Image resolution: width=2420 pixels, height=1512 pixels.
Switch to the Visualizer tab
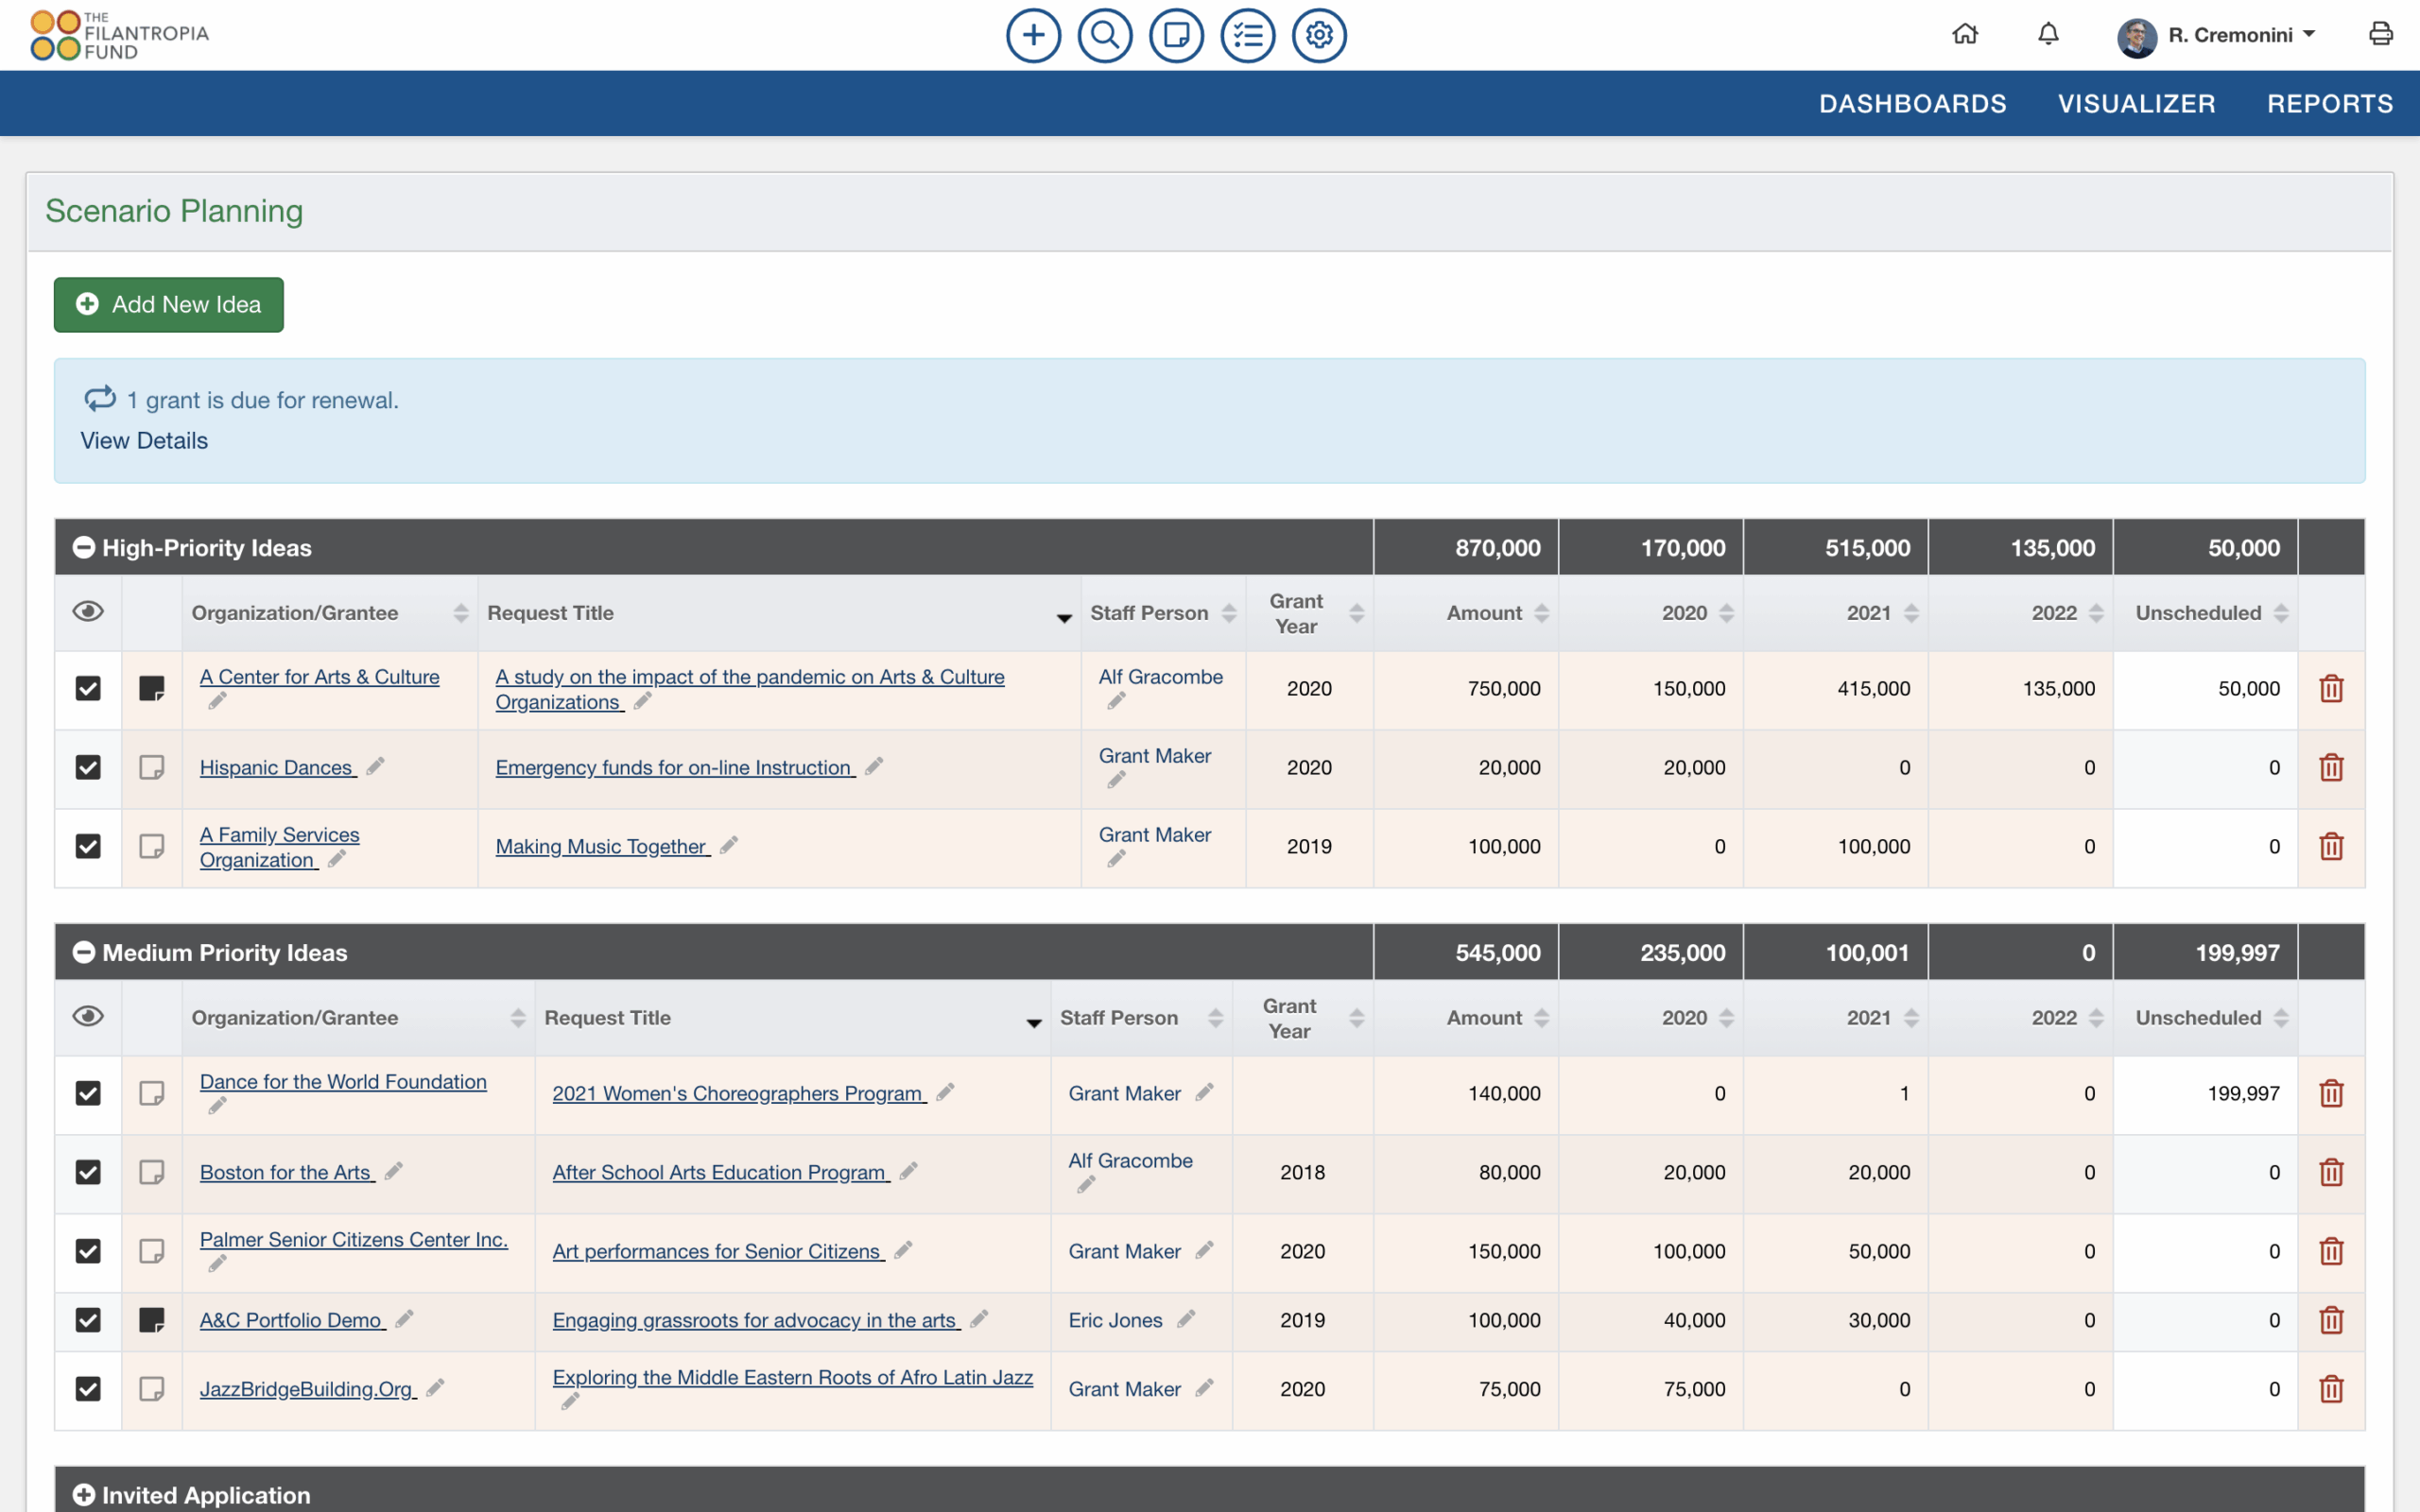2137,103
